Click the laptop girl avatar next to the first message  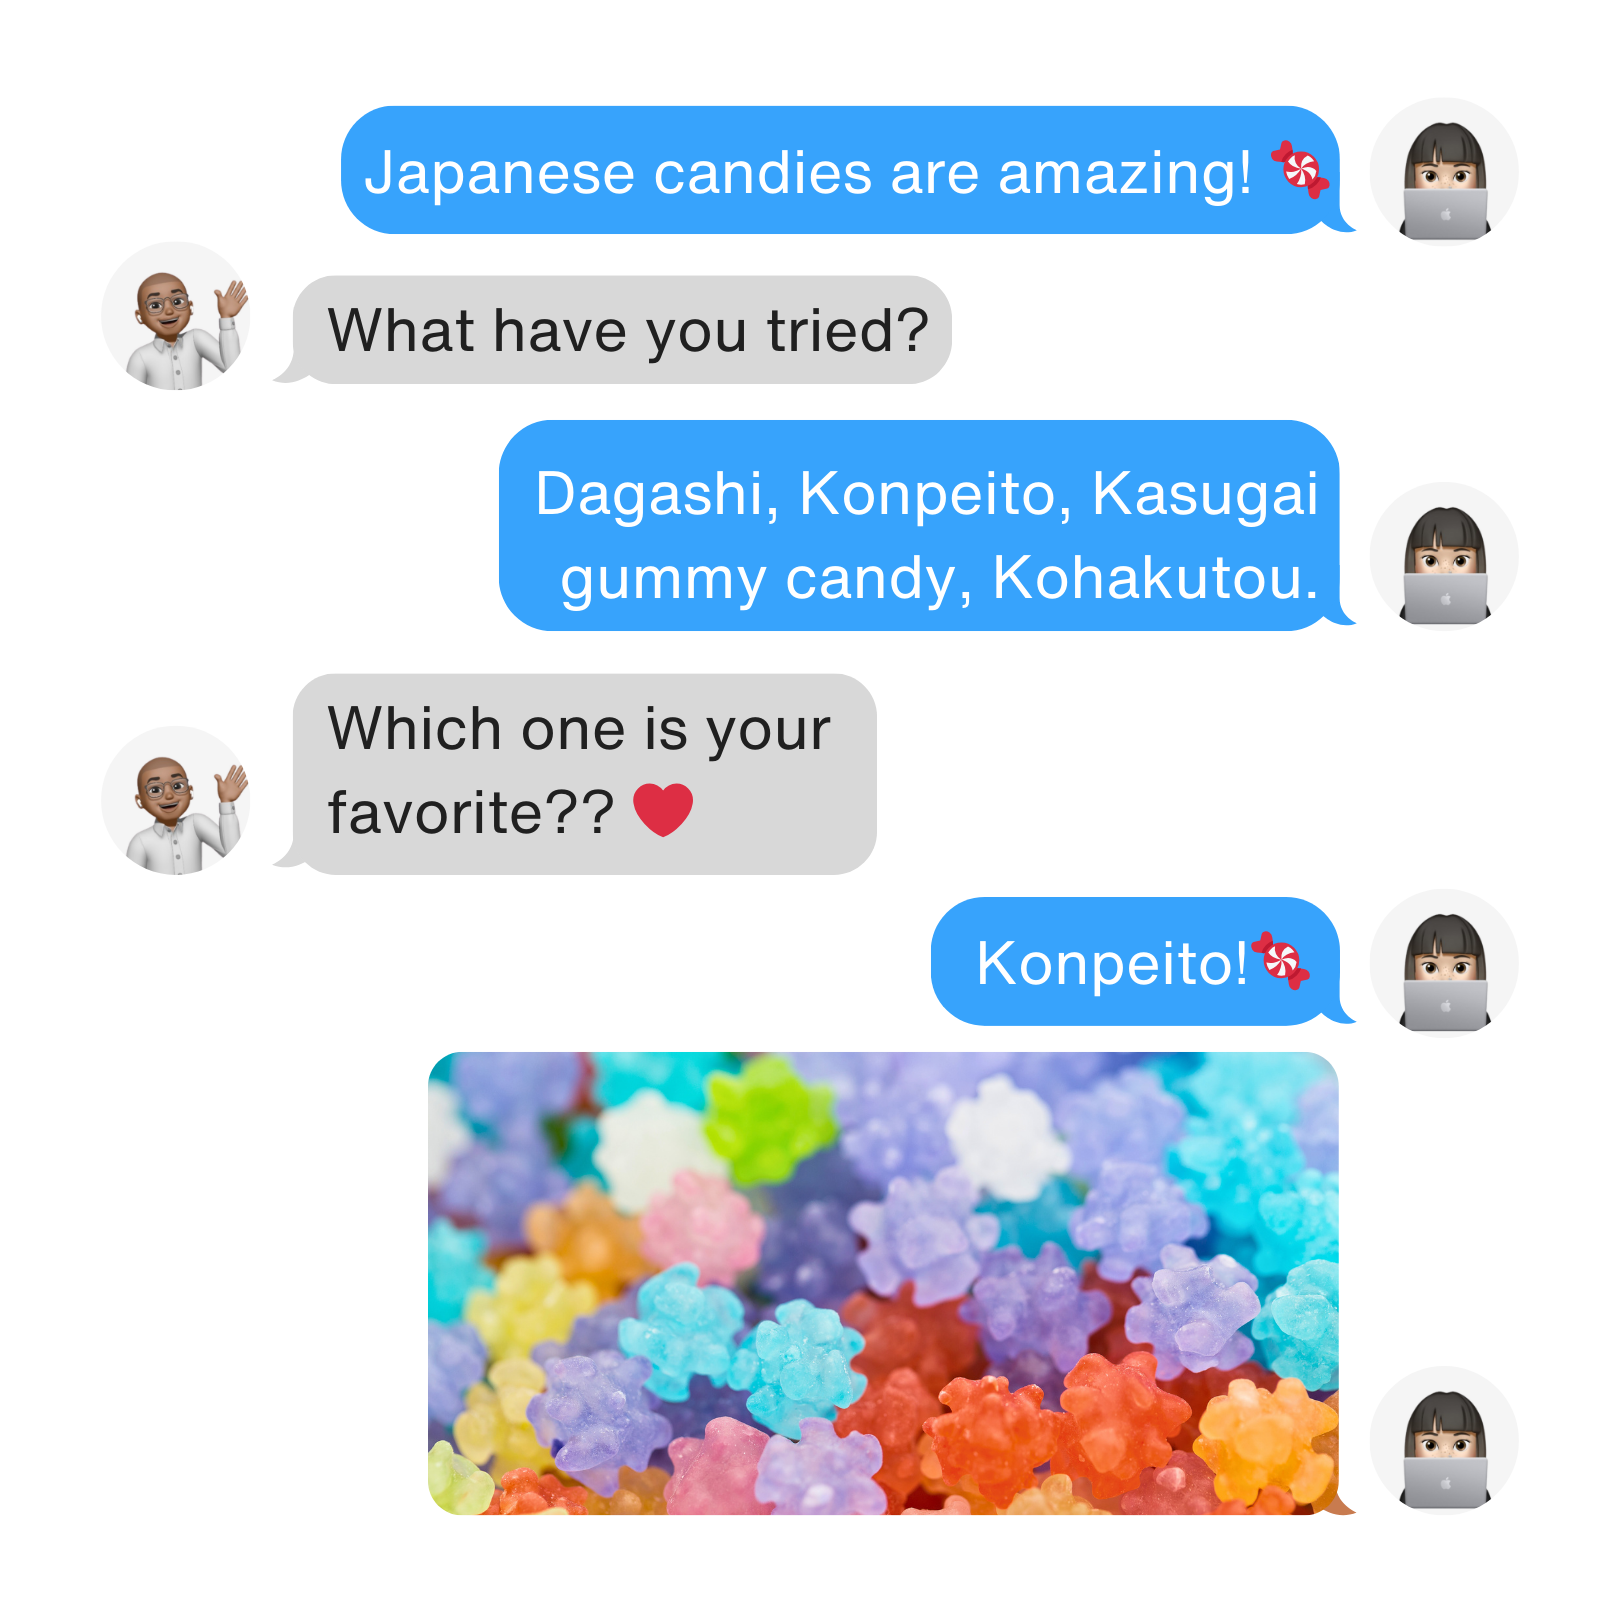(1444, 172)
